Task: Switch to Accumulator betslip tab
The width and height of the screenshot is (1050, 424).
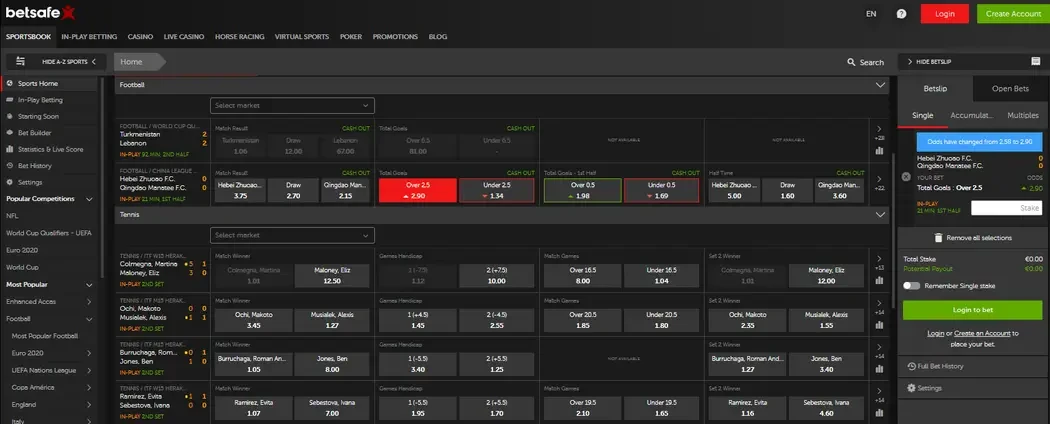Action: click(972, 115)
